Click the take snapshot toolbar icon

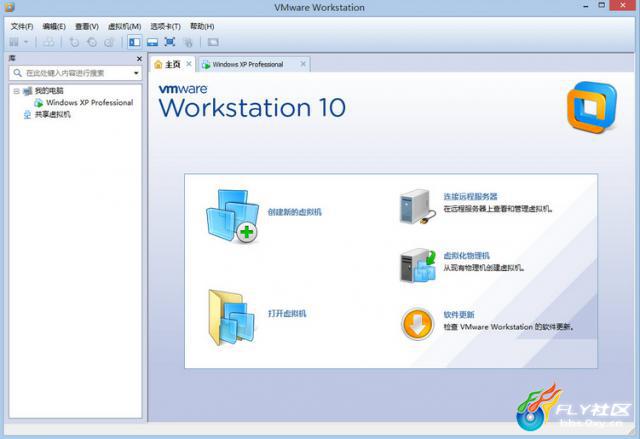(74, 42)
